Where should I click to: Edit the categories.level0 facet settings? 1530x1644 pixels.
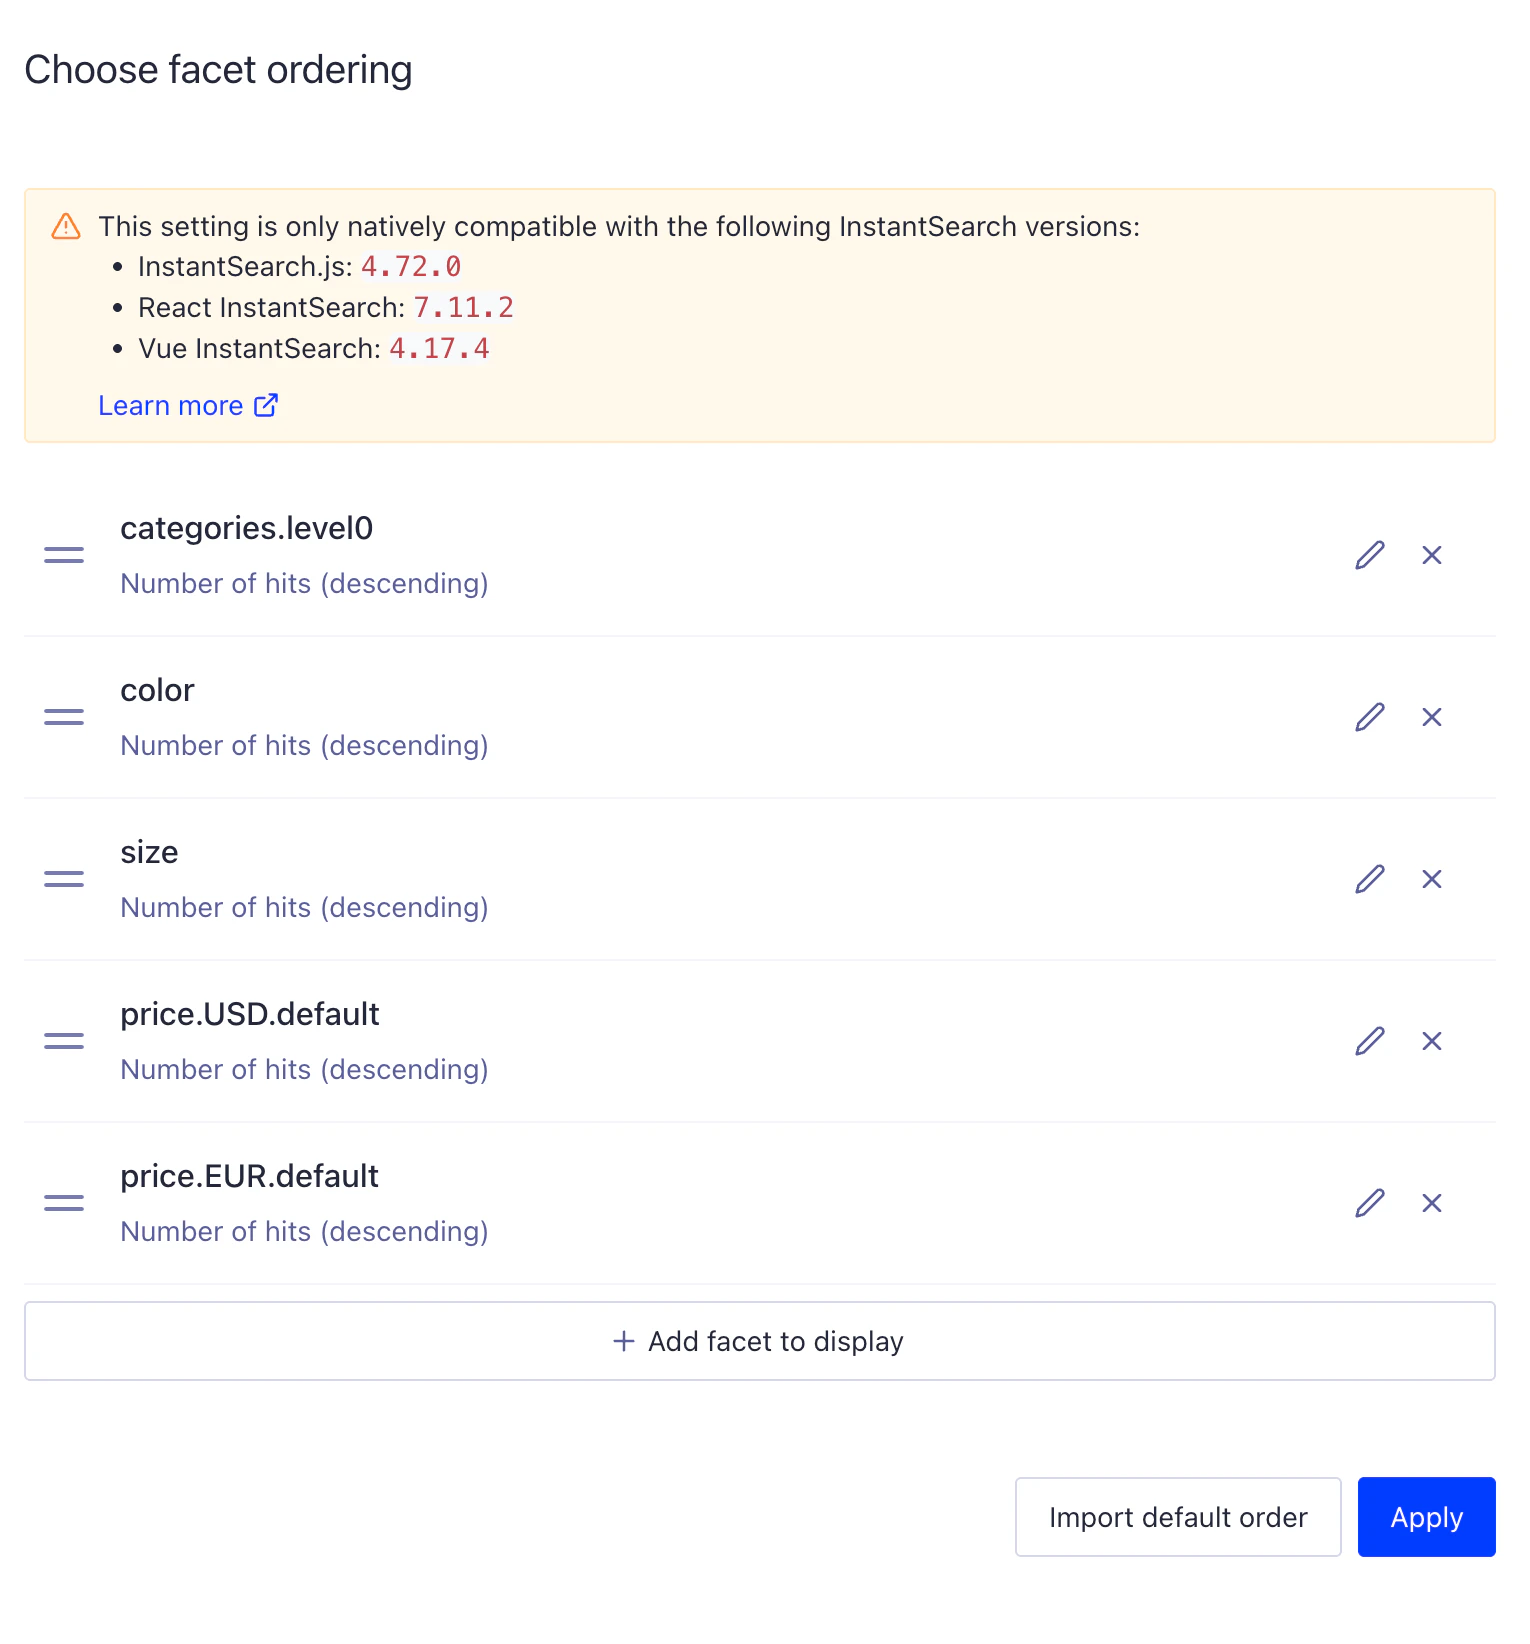point(1369,554)
